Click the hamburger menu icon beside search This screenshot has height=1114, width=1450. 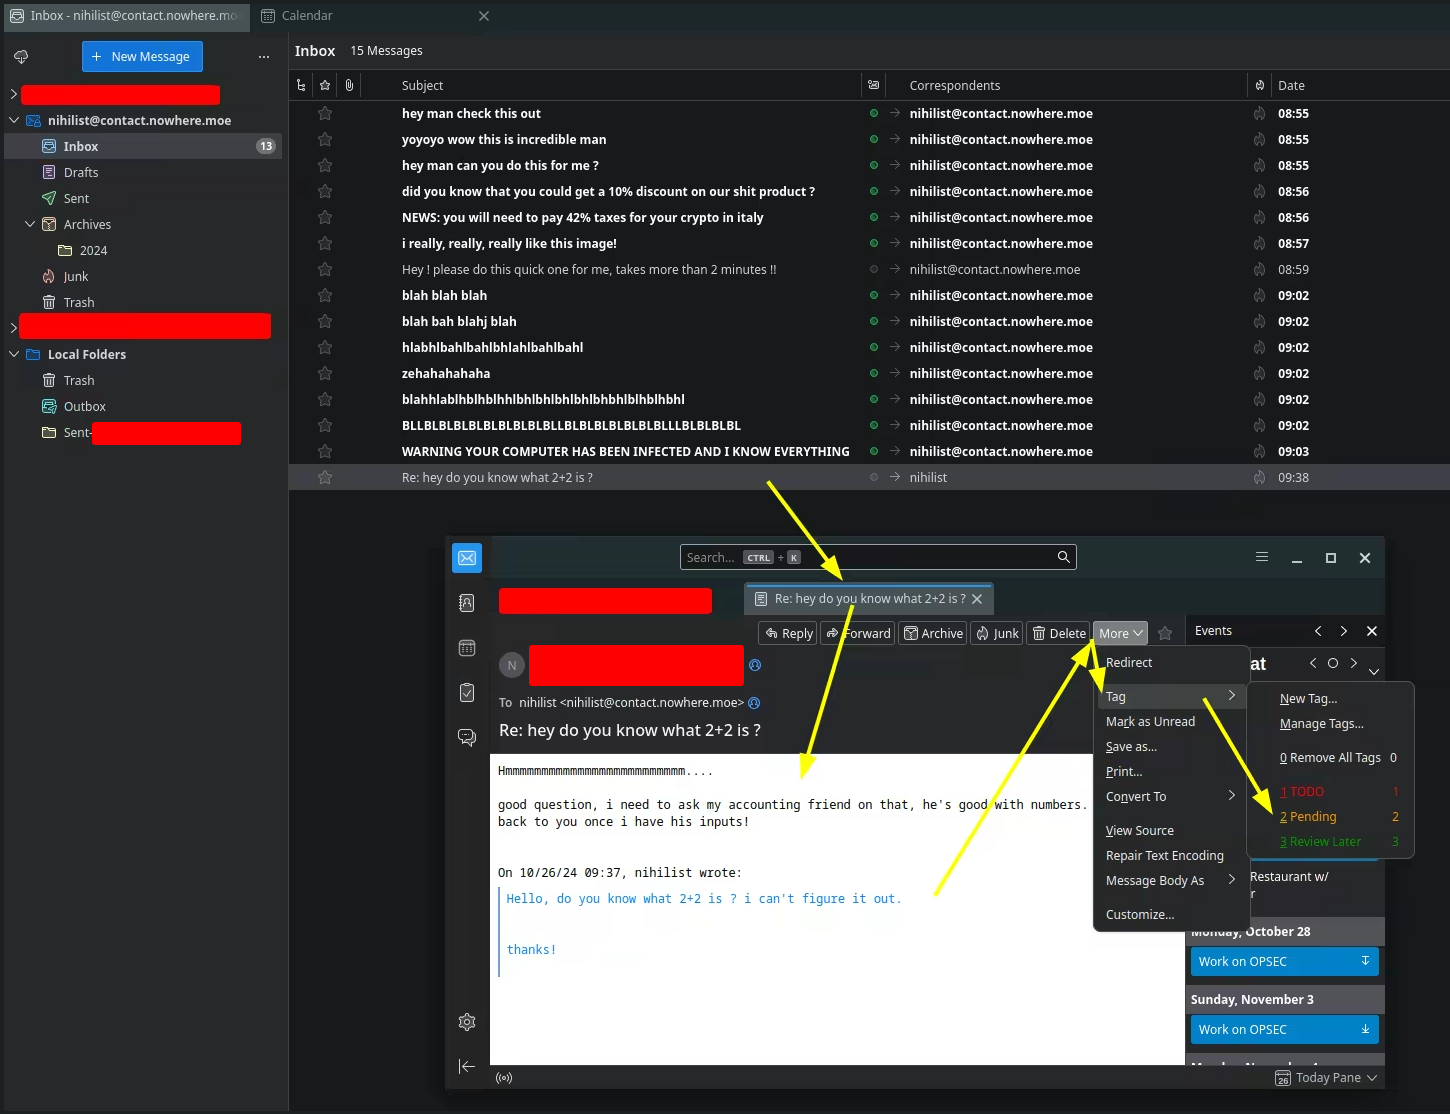[1262, 557]
